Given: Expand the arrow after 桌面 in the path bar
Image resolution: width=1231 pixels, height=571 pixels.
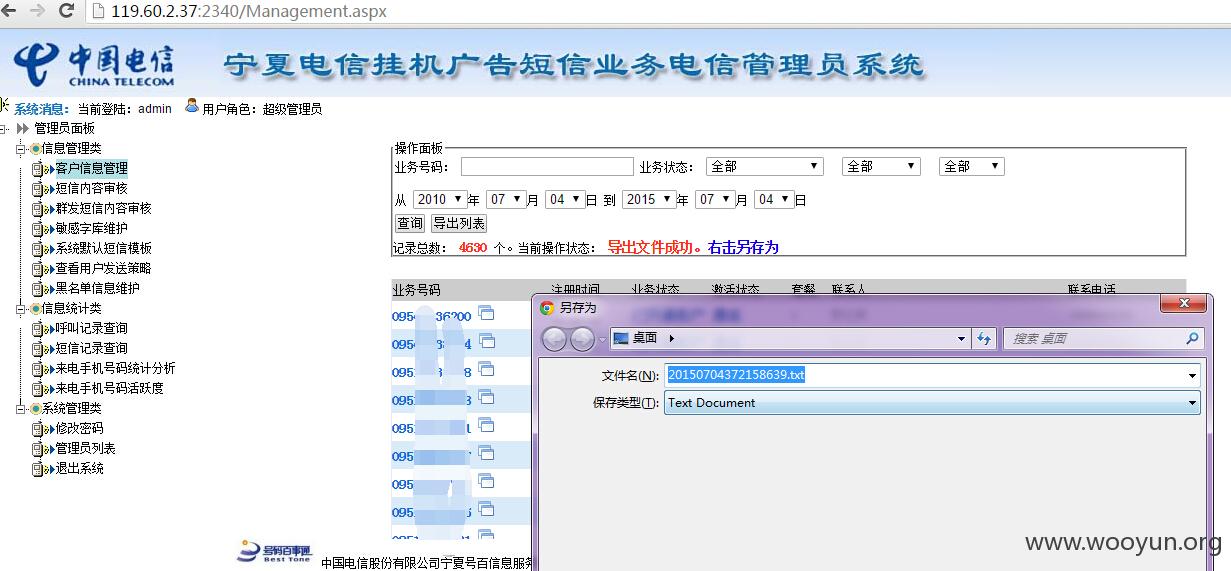Looking at the screenshot, I should (671, 338).
